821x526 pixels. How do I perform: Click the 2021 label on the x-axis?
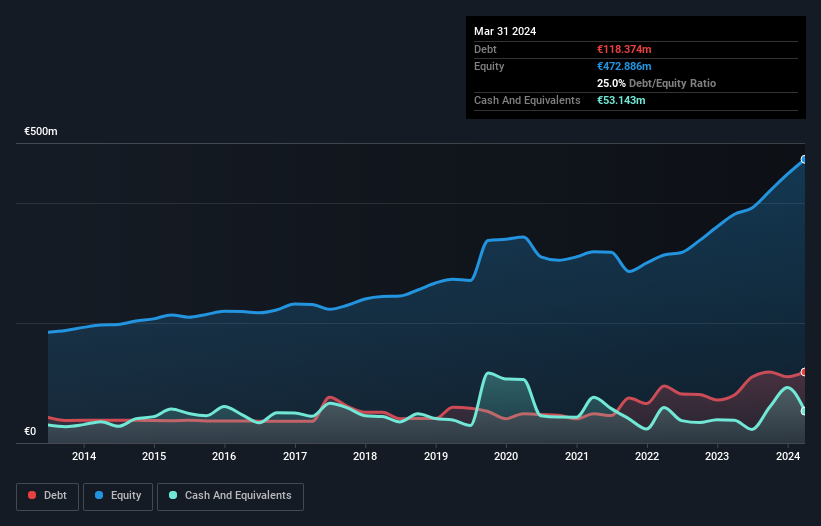(x=577, y=457)
